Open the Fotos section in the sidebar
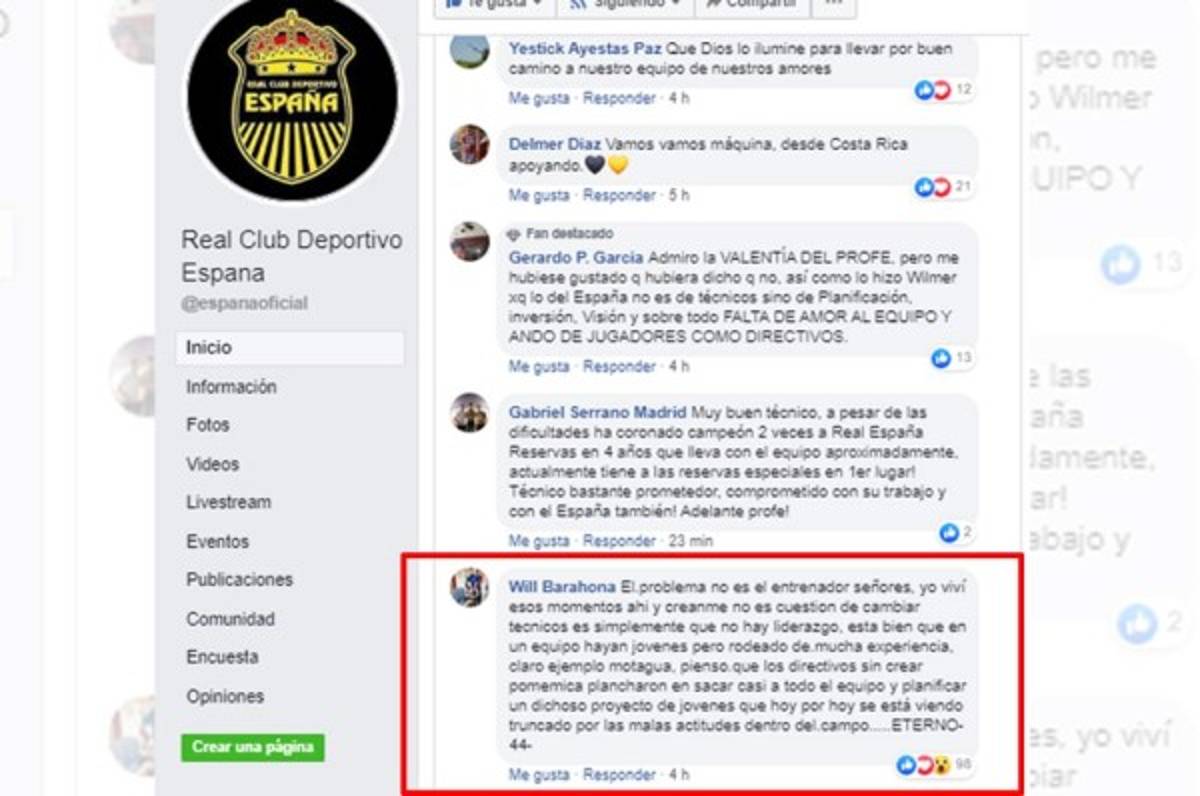 [x=207, y=425]
